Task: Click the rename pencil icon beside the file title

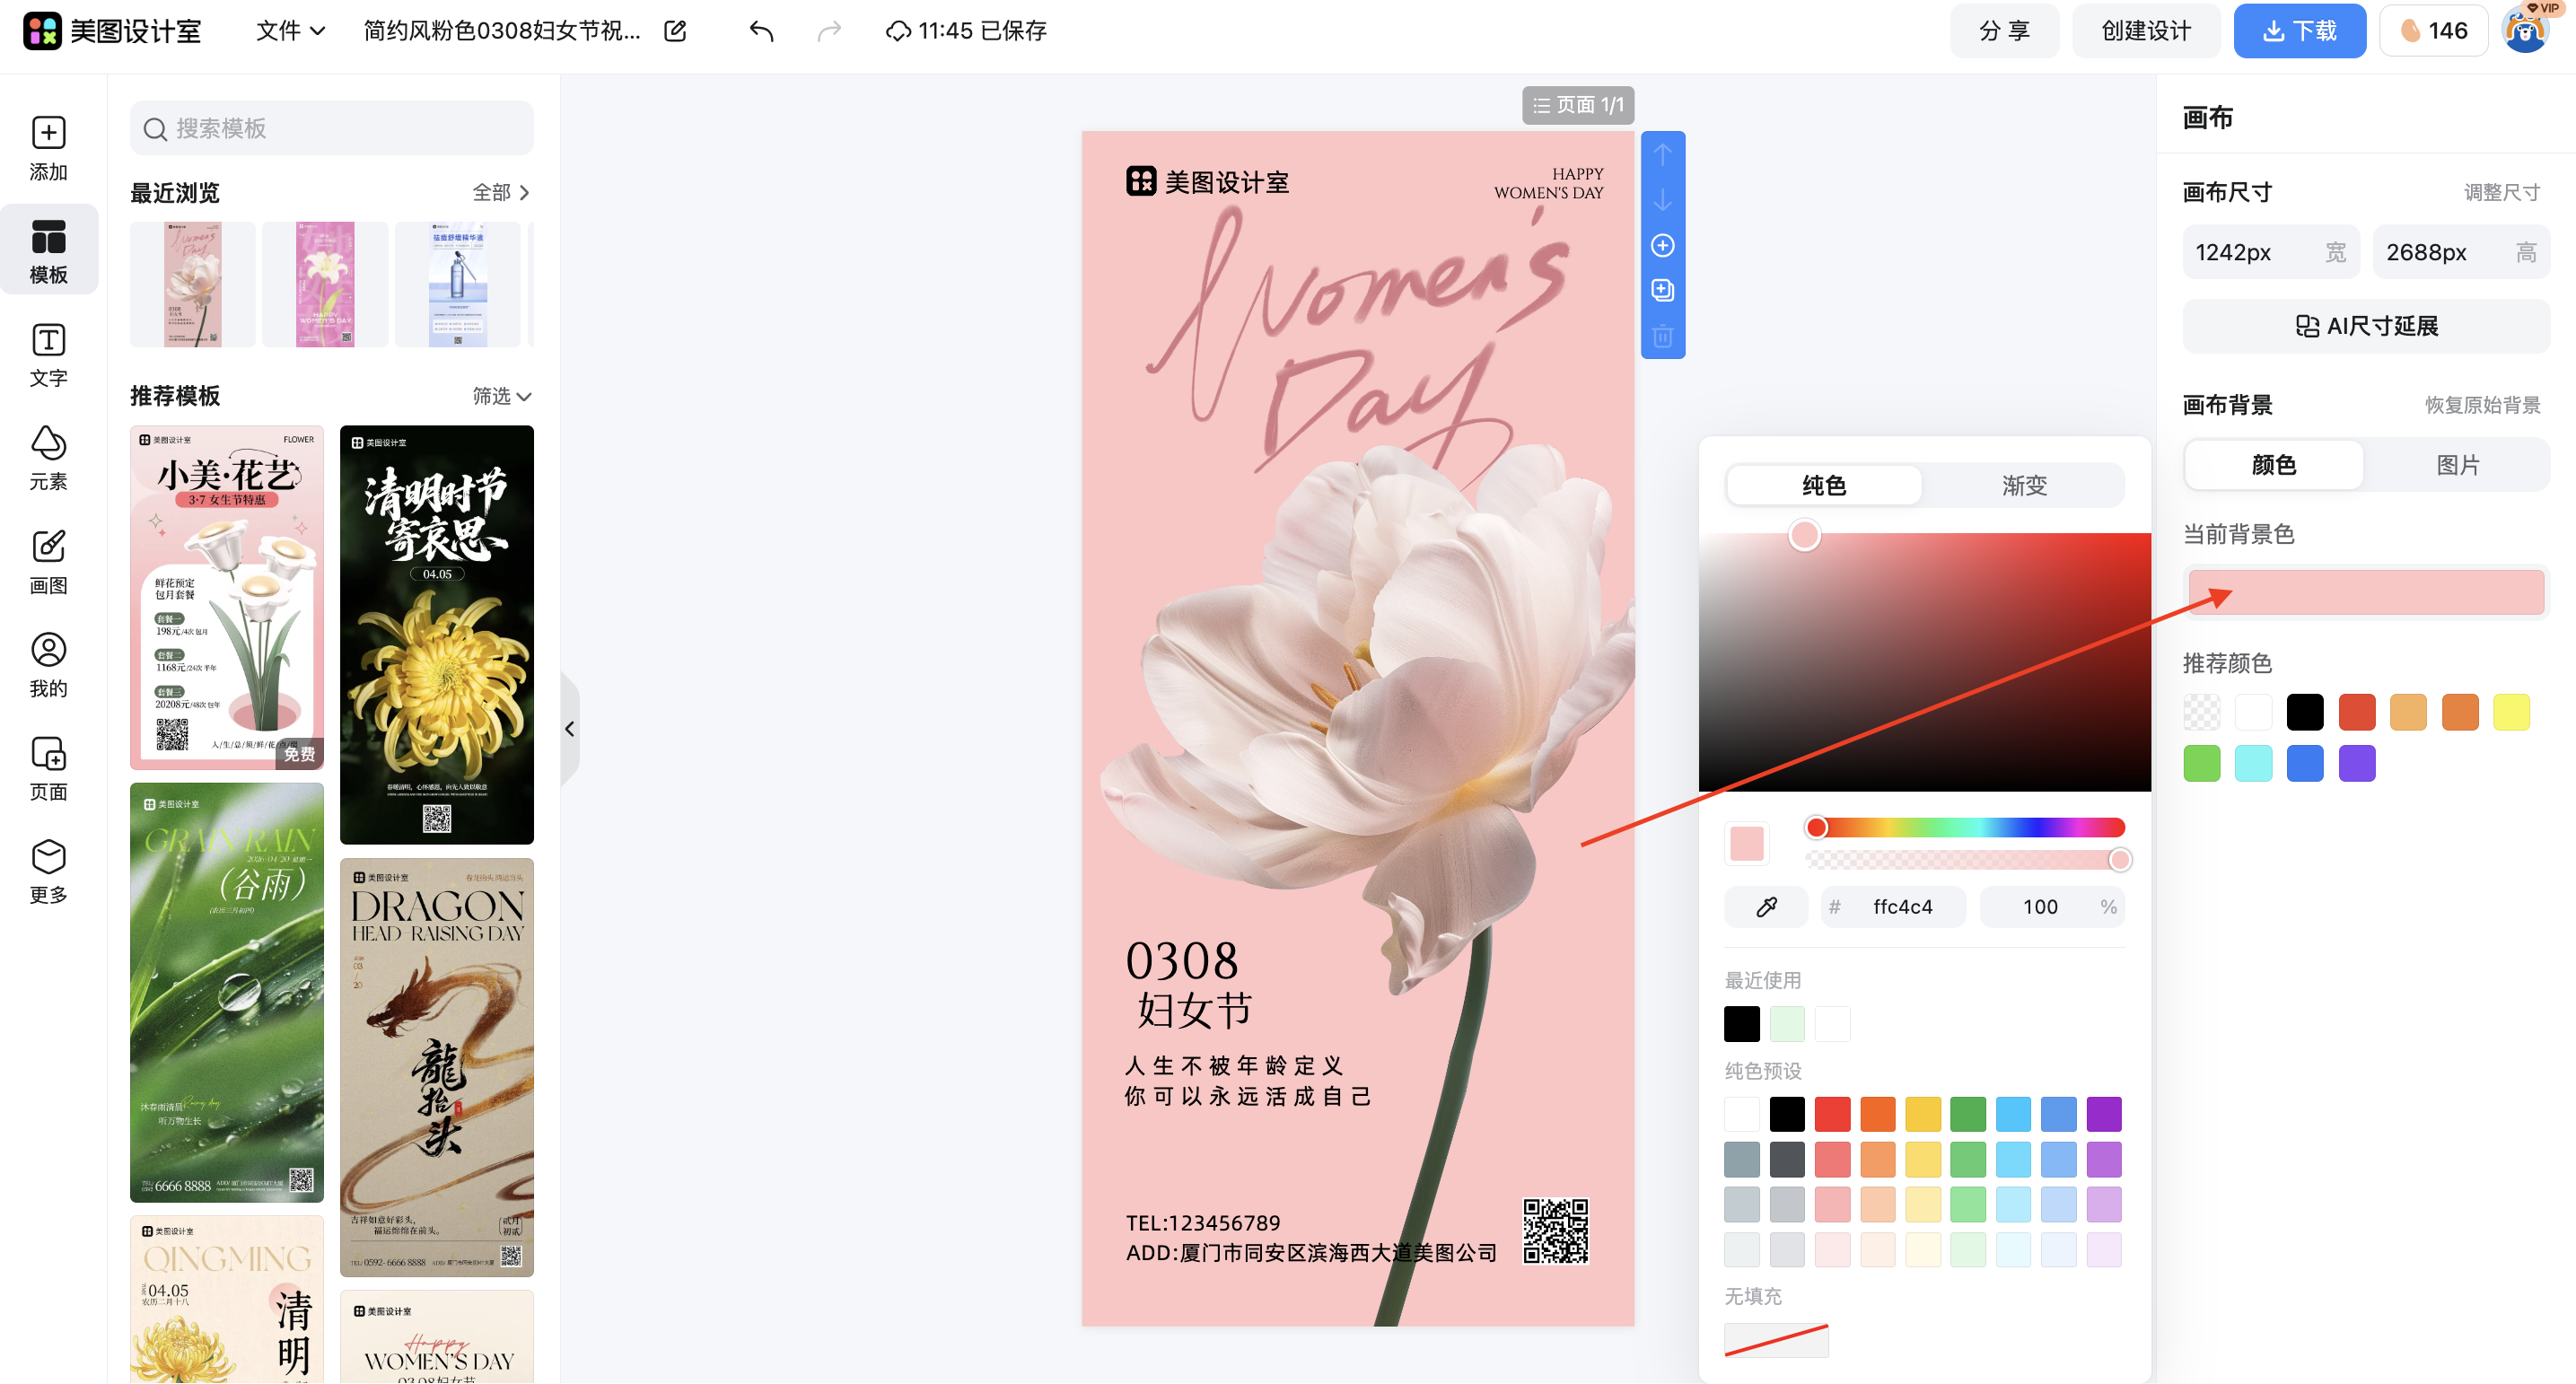Action: 676,31
